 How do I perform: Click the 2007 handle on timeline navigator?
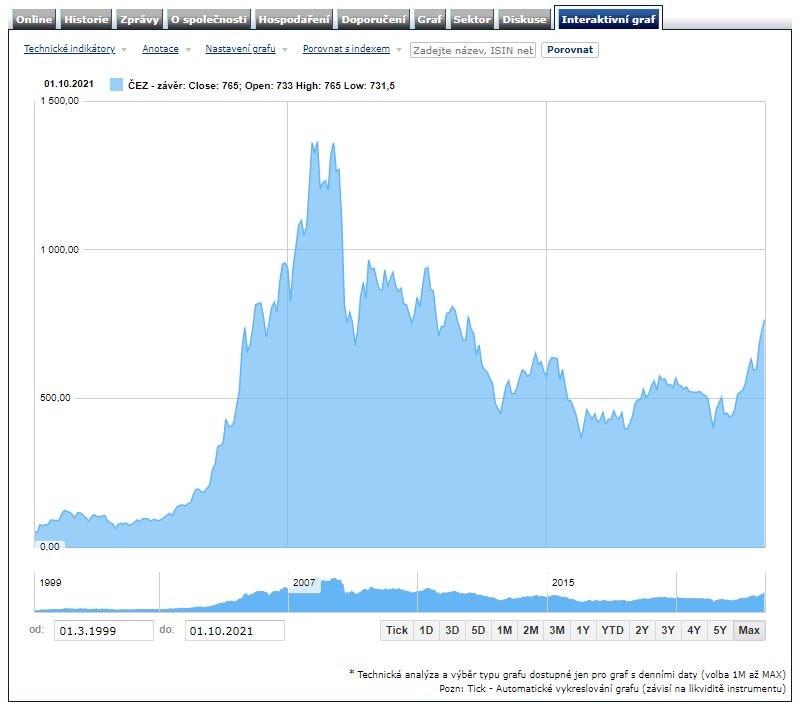[304, 583]
